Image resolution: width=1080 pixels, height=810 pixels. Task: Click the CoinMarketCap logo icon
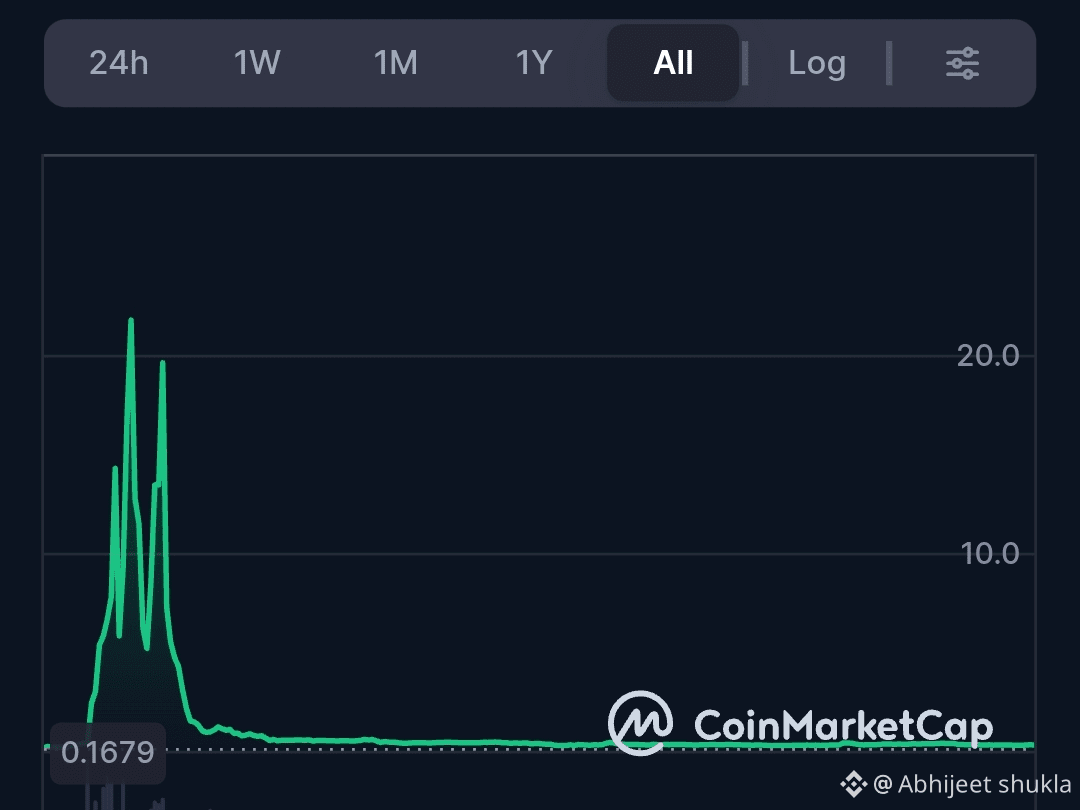(641, 723)
